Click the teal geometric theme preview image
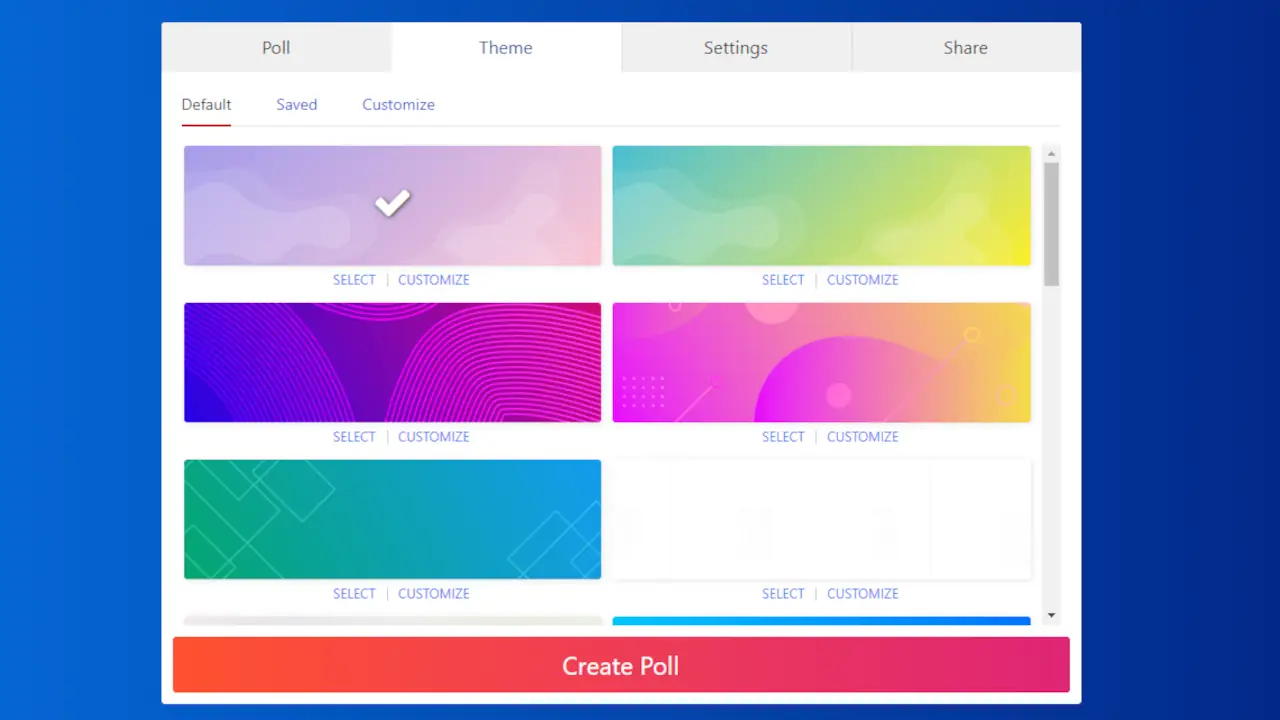The width and height of the screenshot is (1280, 720). (x=392, y=519)
